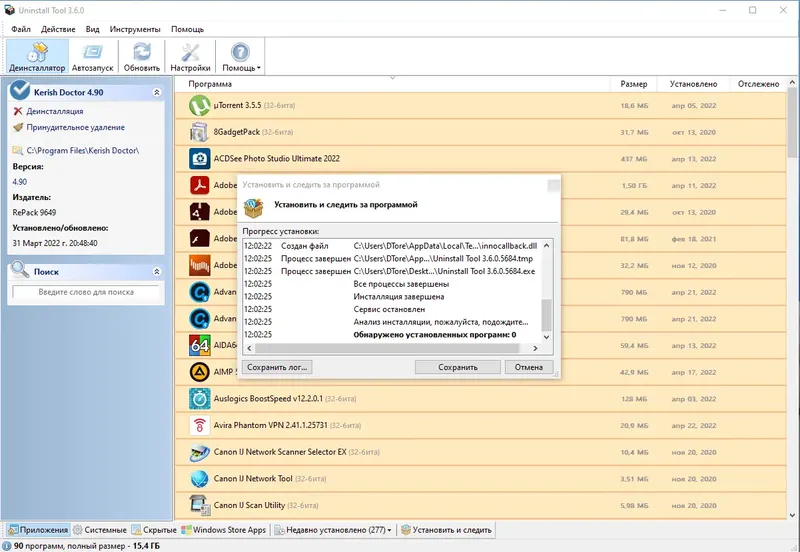Click status bar info icon

click(7, 546)
